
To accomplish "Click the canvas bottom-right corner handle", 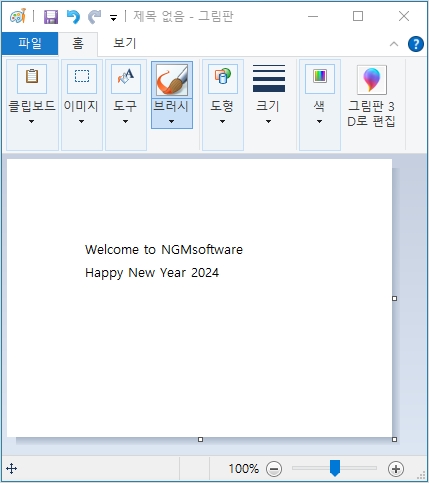I will click(394, 440).
